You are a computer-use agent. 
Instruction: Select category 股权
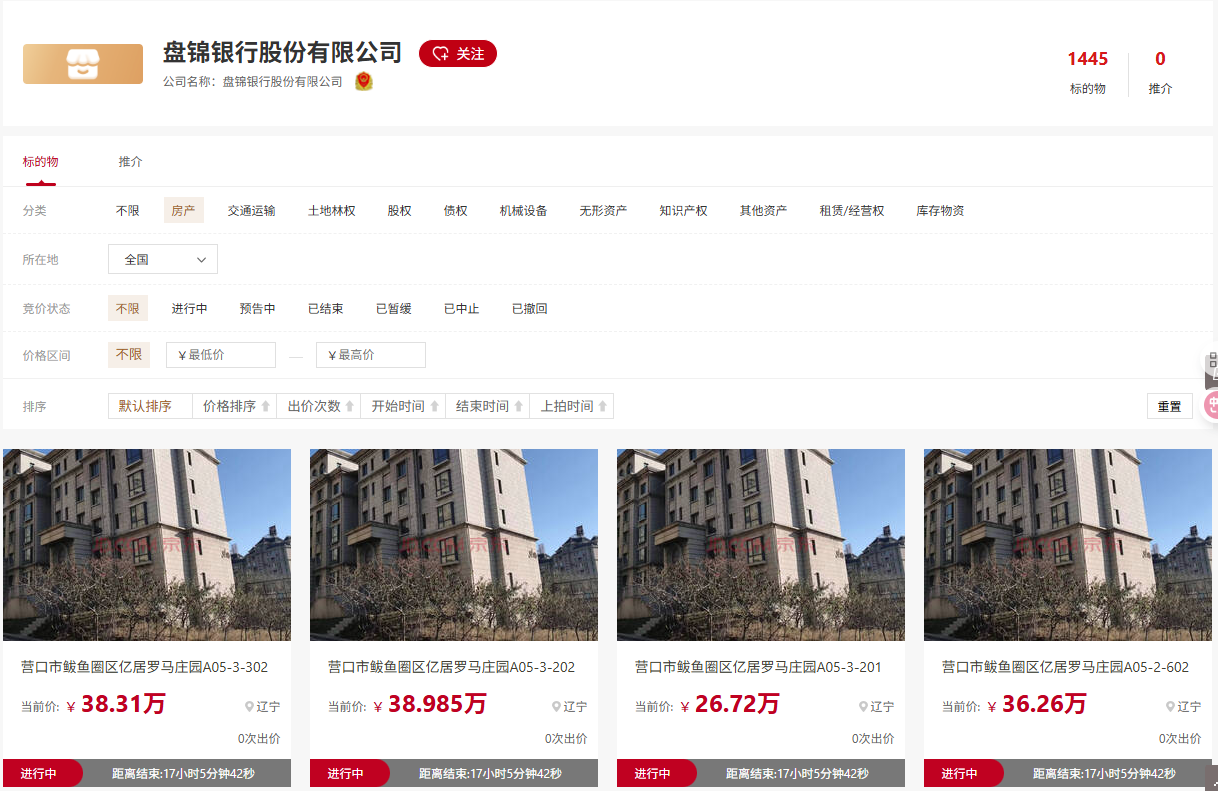[400, 211]
